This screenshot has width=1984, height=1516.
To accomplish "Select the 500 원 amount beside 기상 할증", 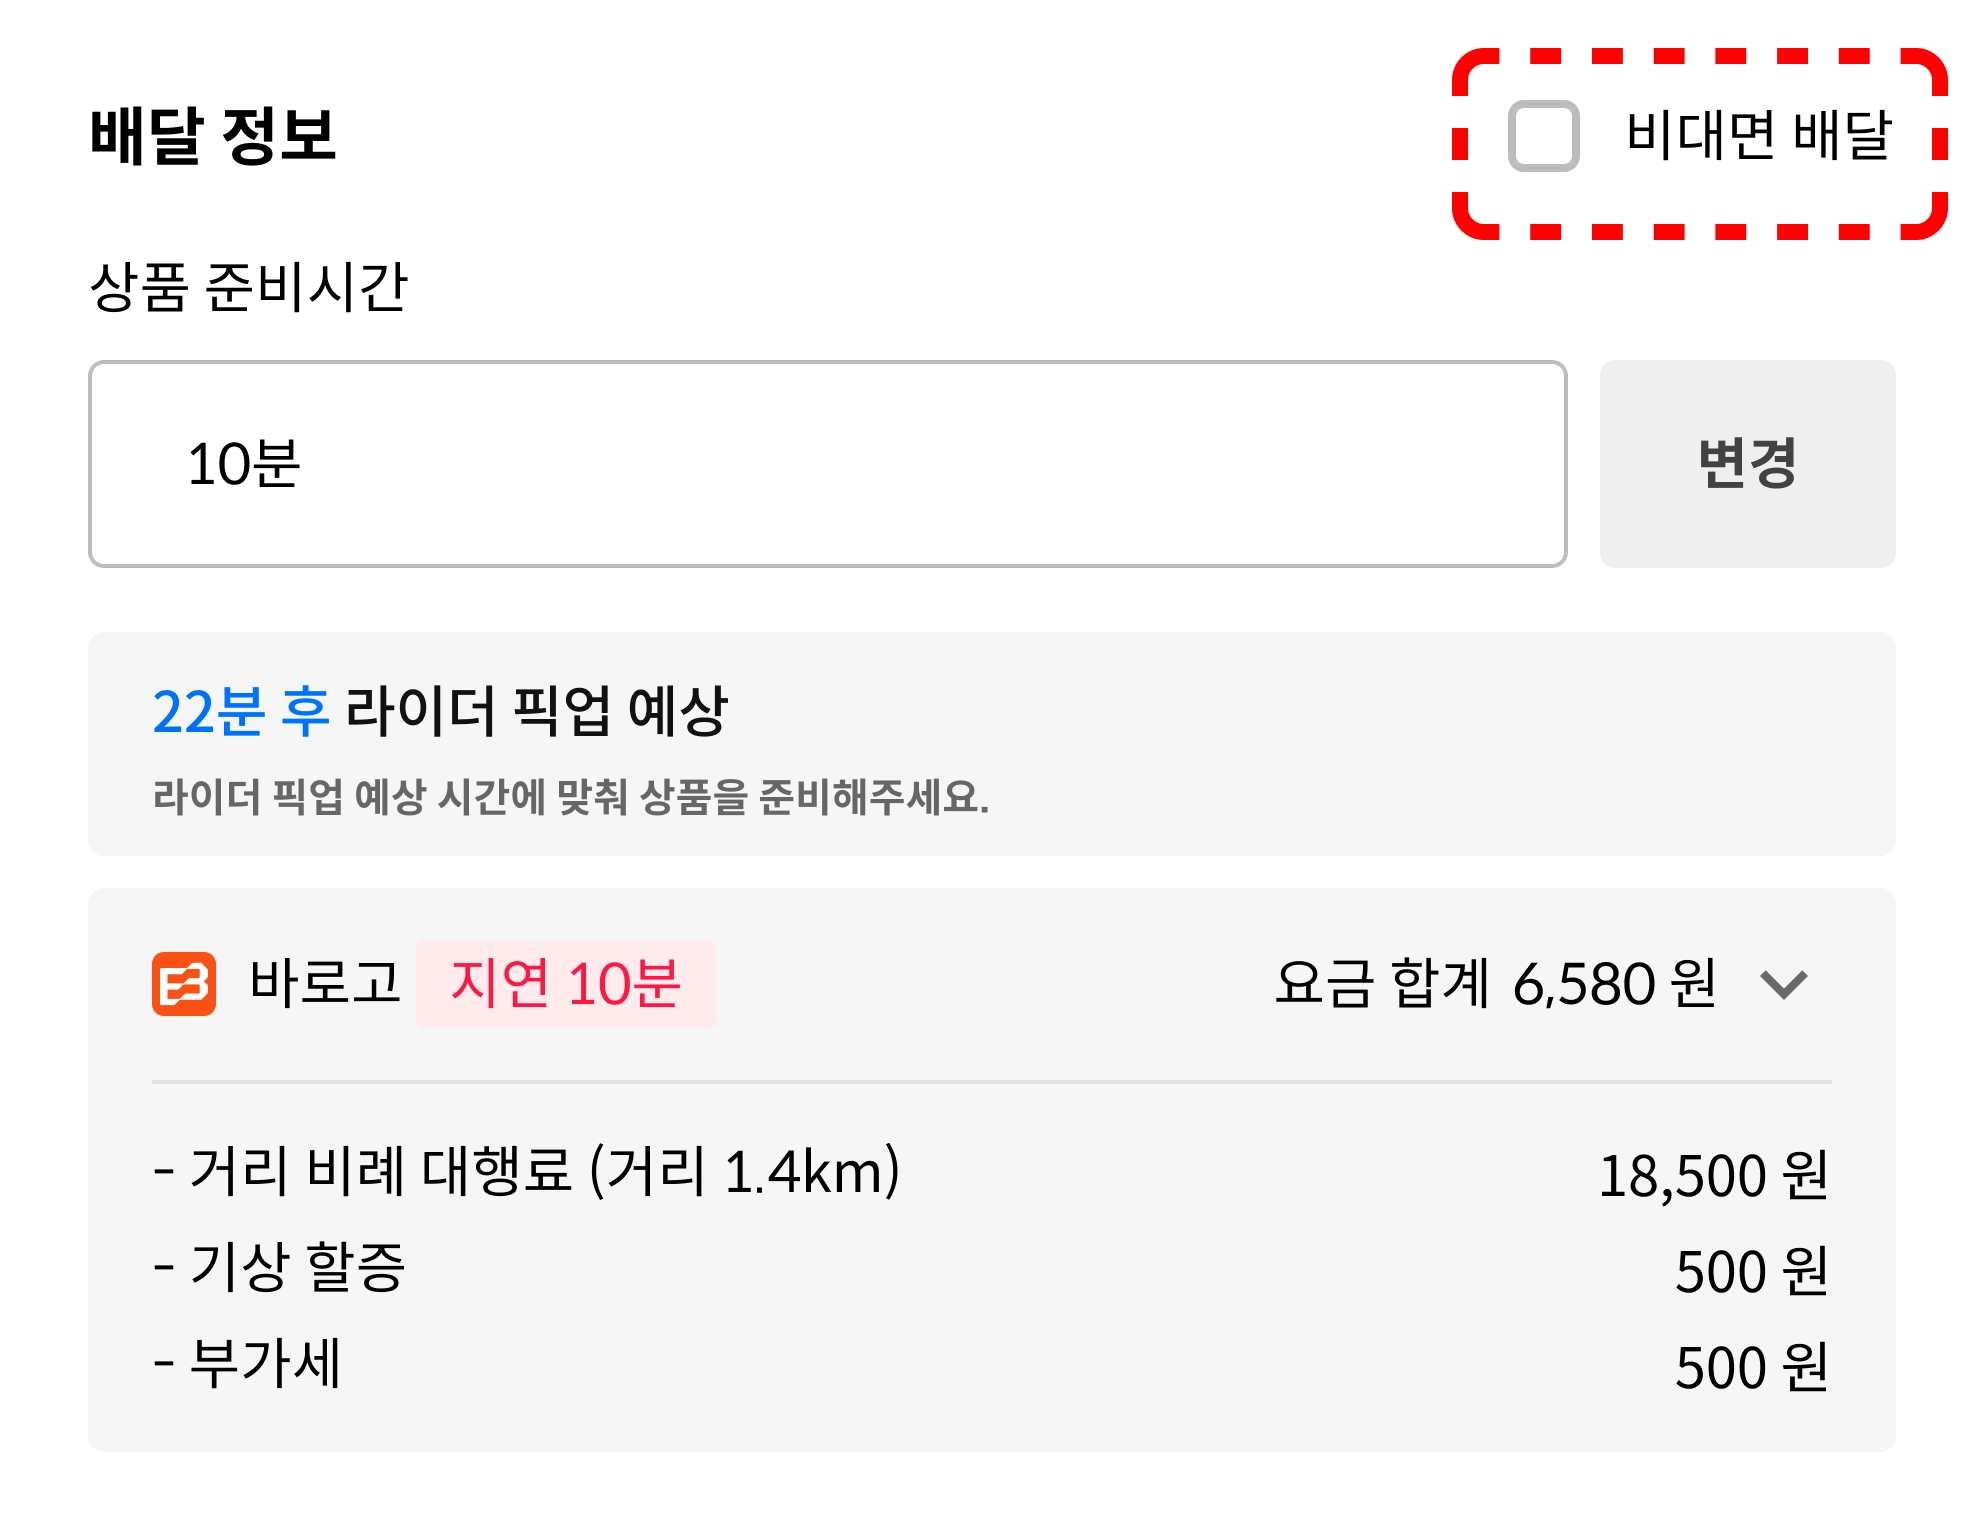I will pyautogui.click(x=1751, y=1271).
